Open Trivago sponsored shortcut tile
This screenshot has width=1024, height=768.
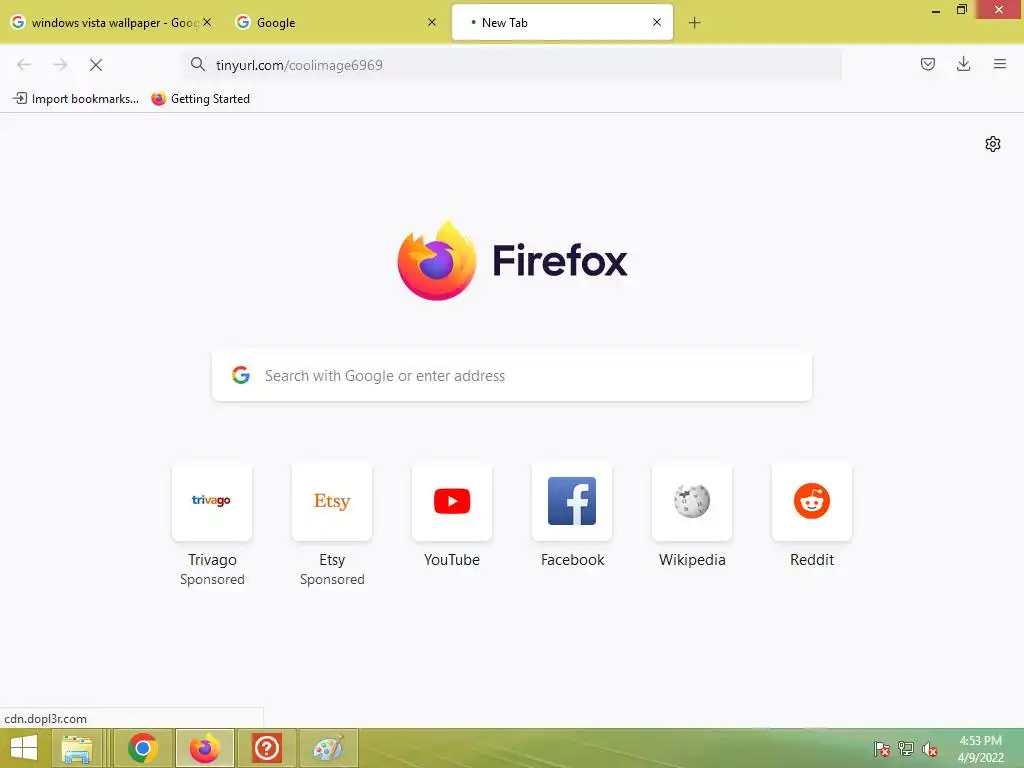pos(212,501)
